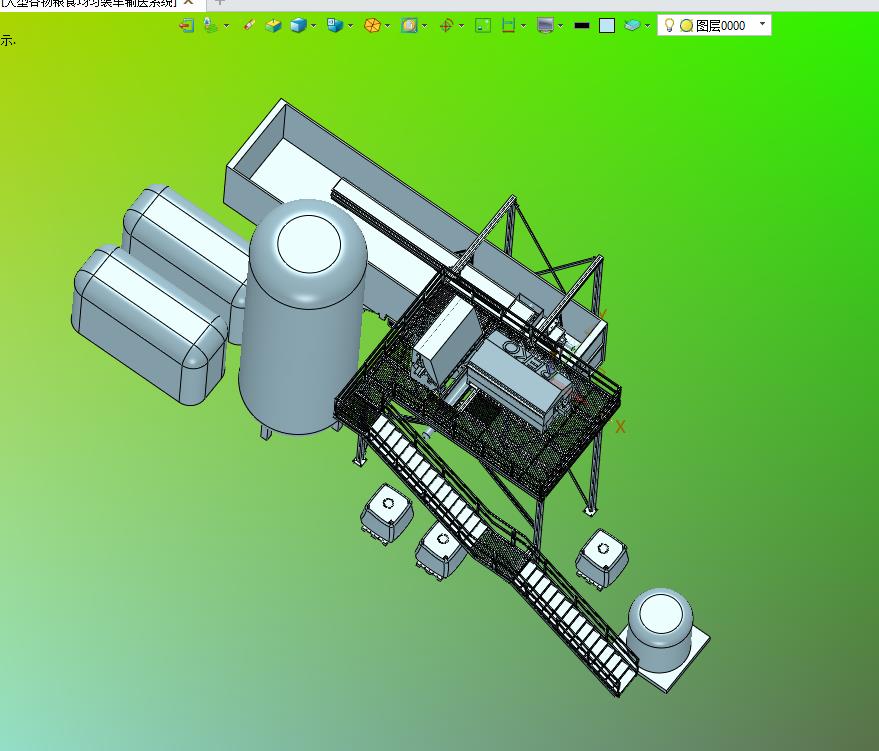Screen dimensions: 879x751
Task: Click the red-blue section bracket icon
Action: [x=508, y=25]
